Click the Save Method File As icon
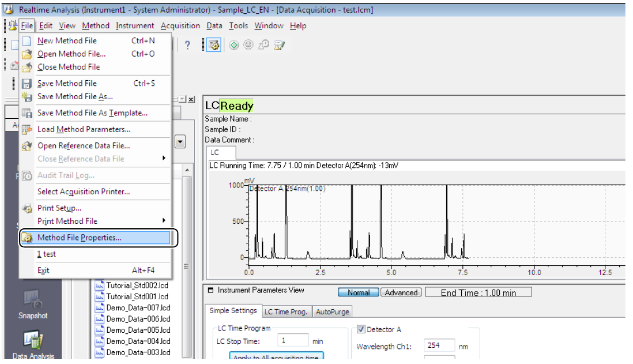 (x=27, y=96)
